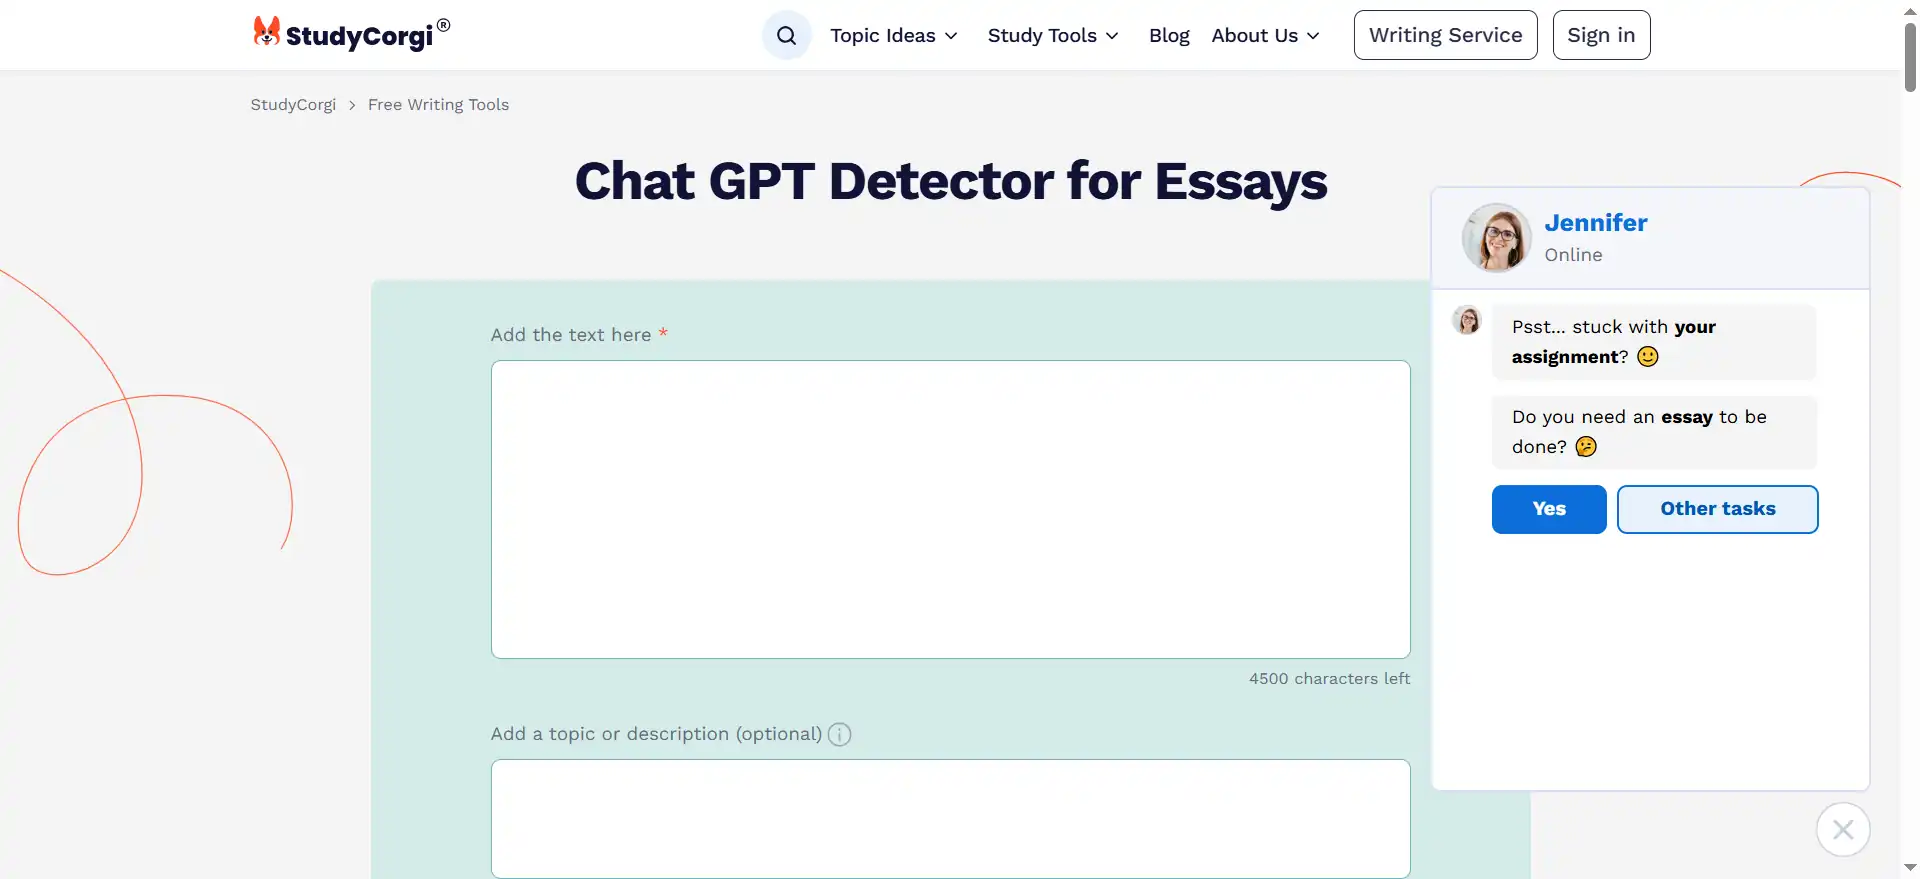Click Jennifer's name in chat header

tap(1595, 223)
